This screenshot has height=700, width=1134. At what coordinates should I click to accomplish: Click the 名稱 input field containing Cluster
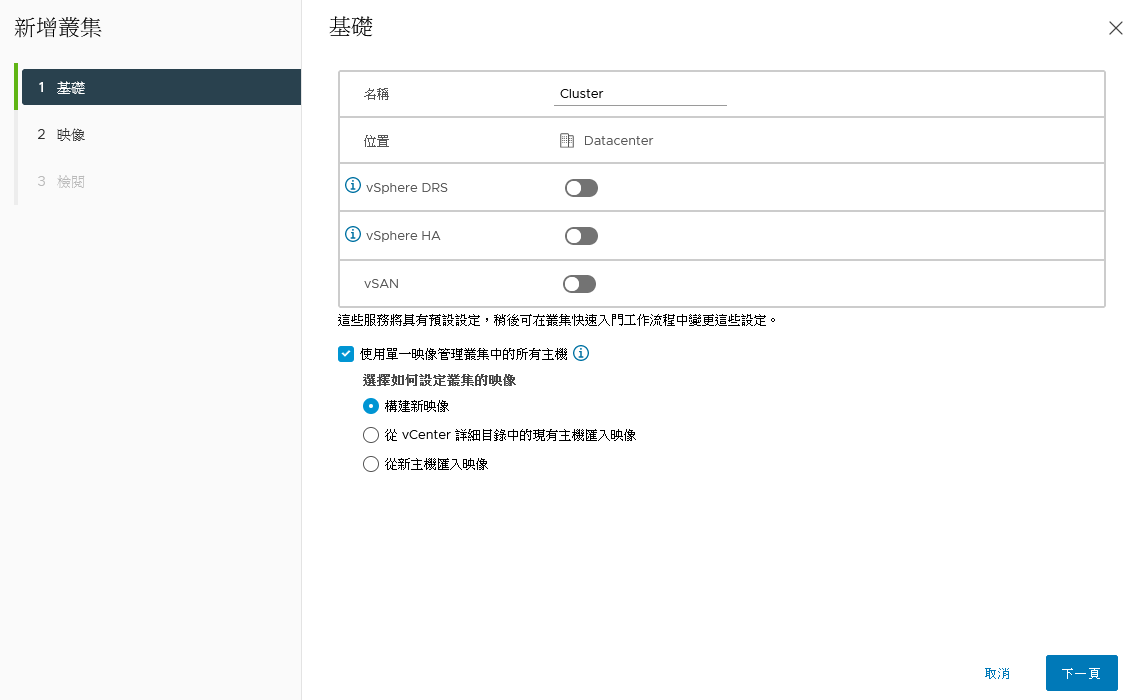click(x=640, y=94)
